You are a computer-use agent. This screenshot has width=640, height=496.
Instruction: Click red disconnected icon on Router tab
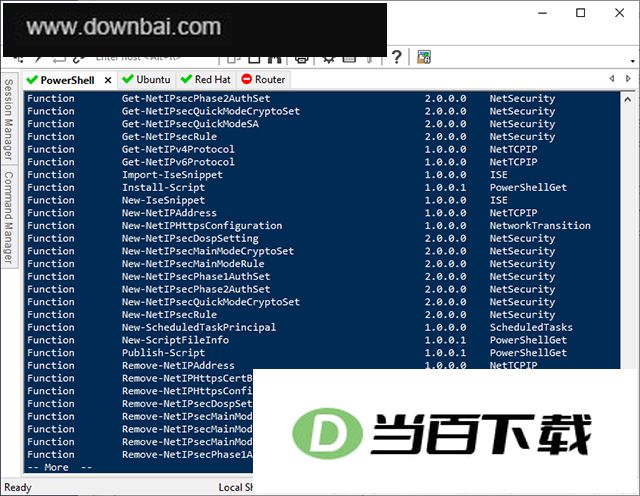[247, 79]
